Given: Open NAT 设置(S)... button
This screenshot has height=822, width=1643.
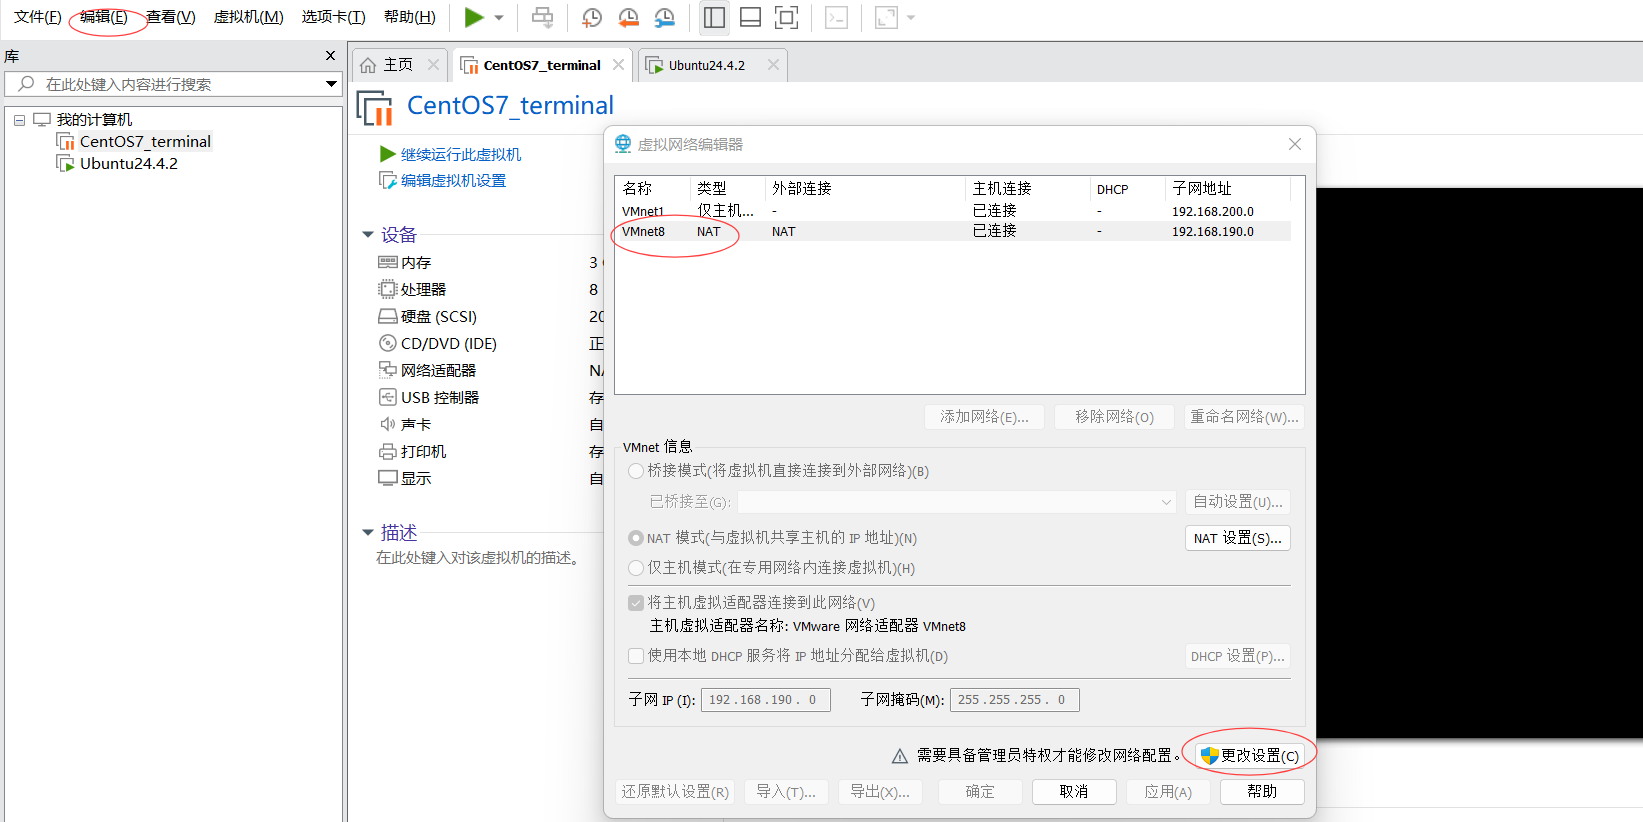Looking at the screenshot, I should pyautogui.click(x=1238, y=538).
